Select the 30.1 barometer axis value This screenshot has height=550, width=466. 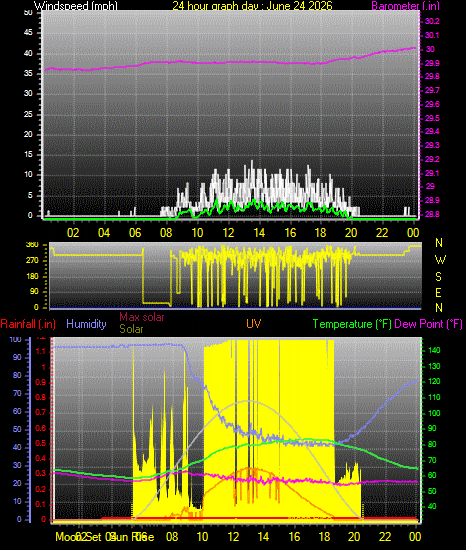pos(432,35)
